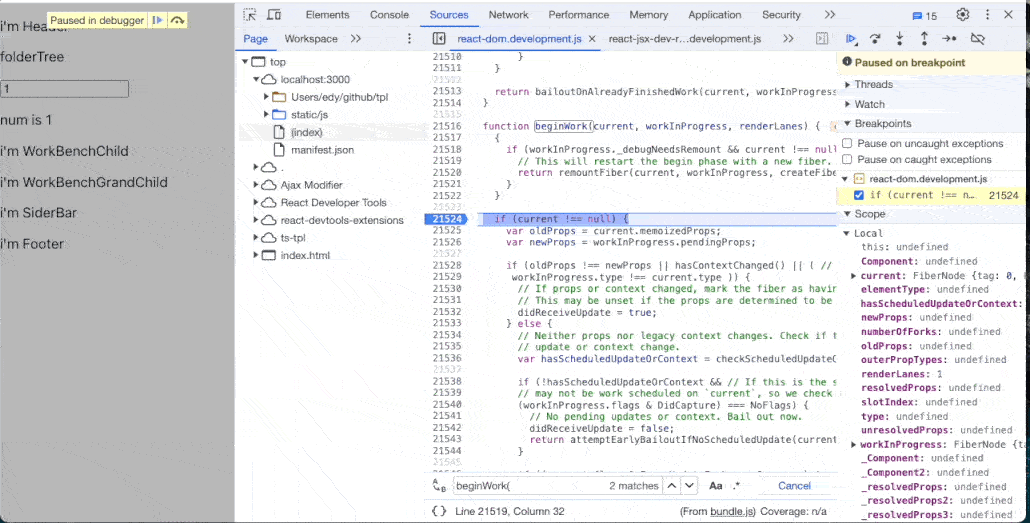Collapse the localhost:3000 tree node
Image resolution: width=1030 pixels, height=523 pixels.
coord(256,80)
